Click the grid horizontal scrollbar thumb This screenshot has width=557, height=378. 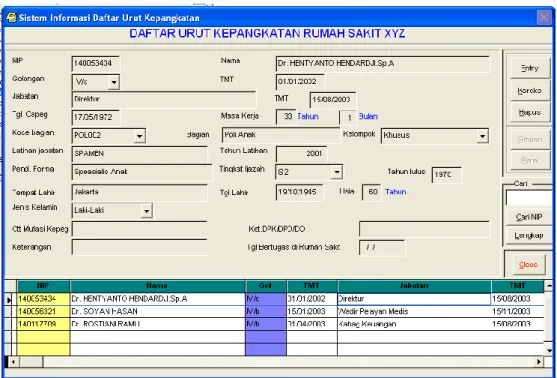[31, 362]
